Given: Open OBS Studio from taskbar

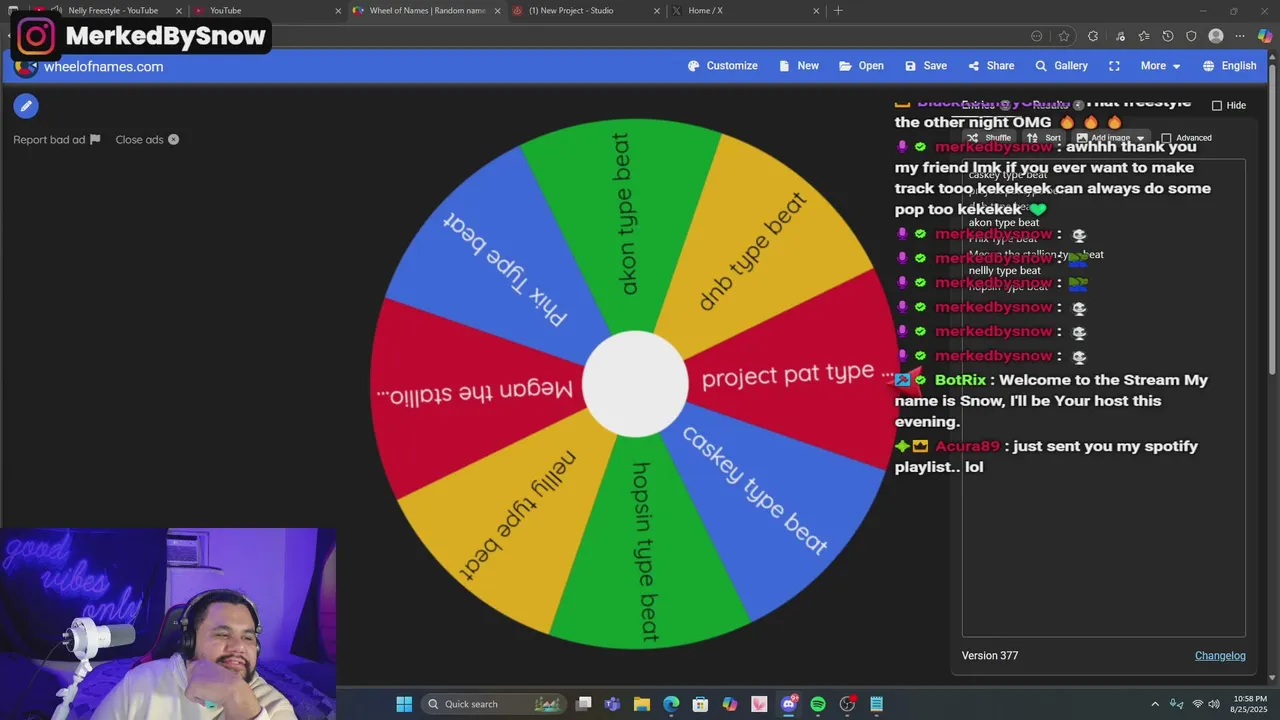Looking at the screenshot, I should point(848,704).
